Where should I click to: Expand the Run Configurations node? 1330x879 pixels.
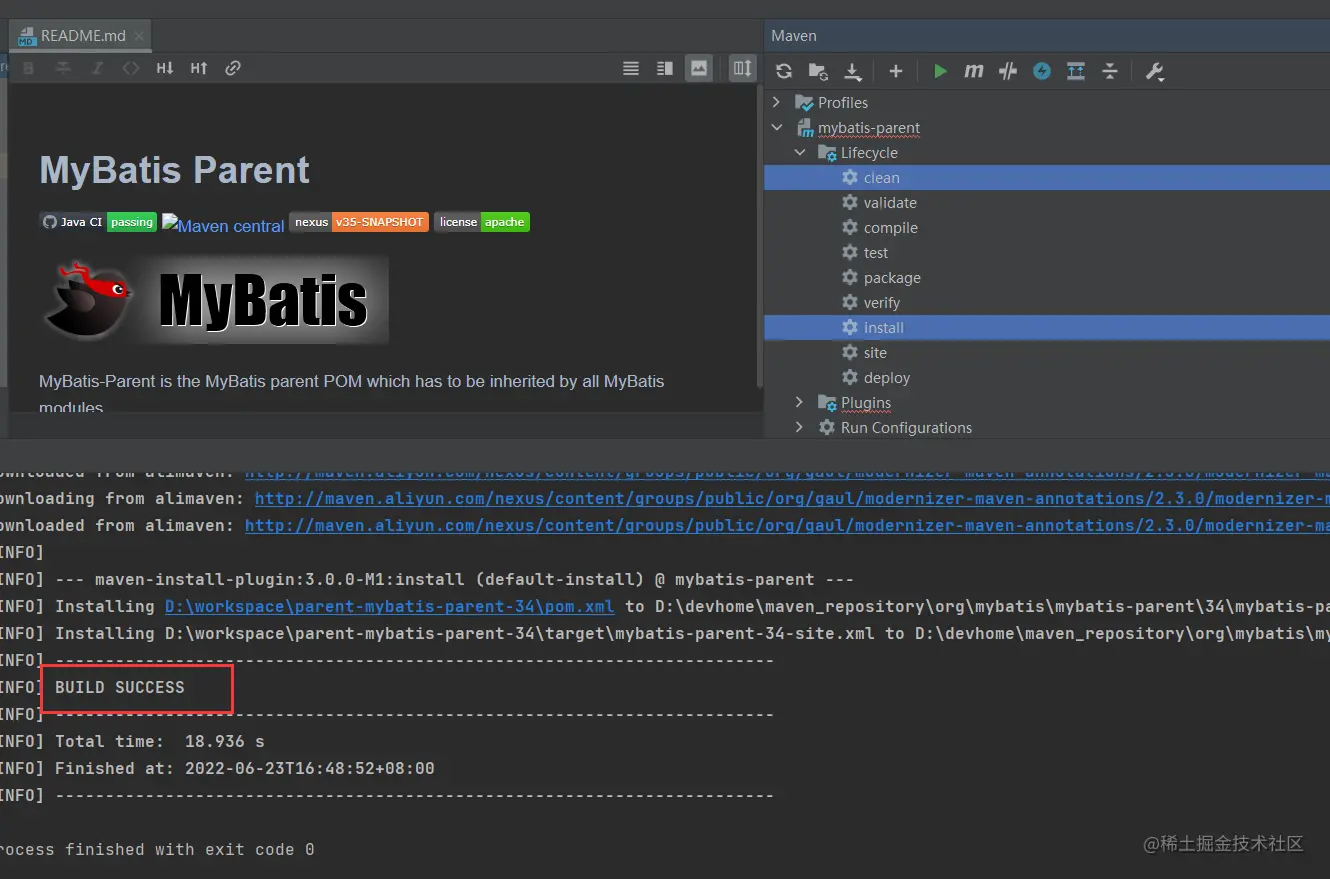click(x=800, y=427)
